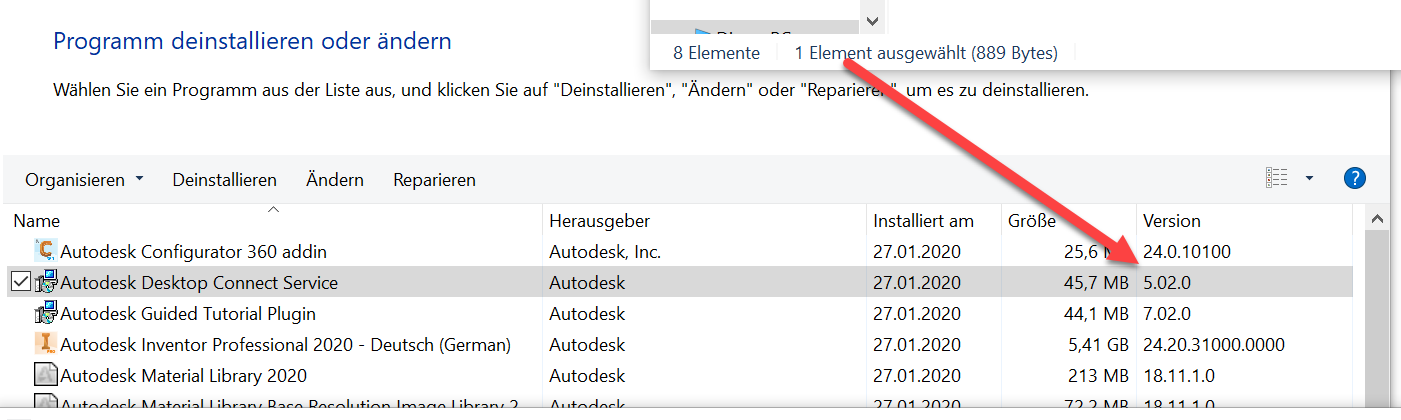Uncheck the Autodesk Desktop Connect Service checkbox
This screenshot has height=420, width=1401.
(21, 283)
